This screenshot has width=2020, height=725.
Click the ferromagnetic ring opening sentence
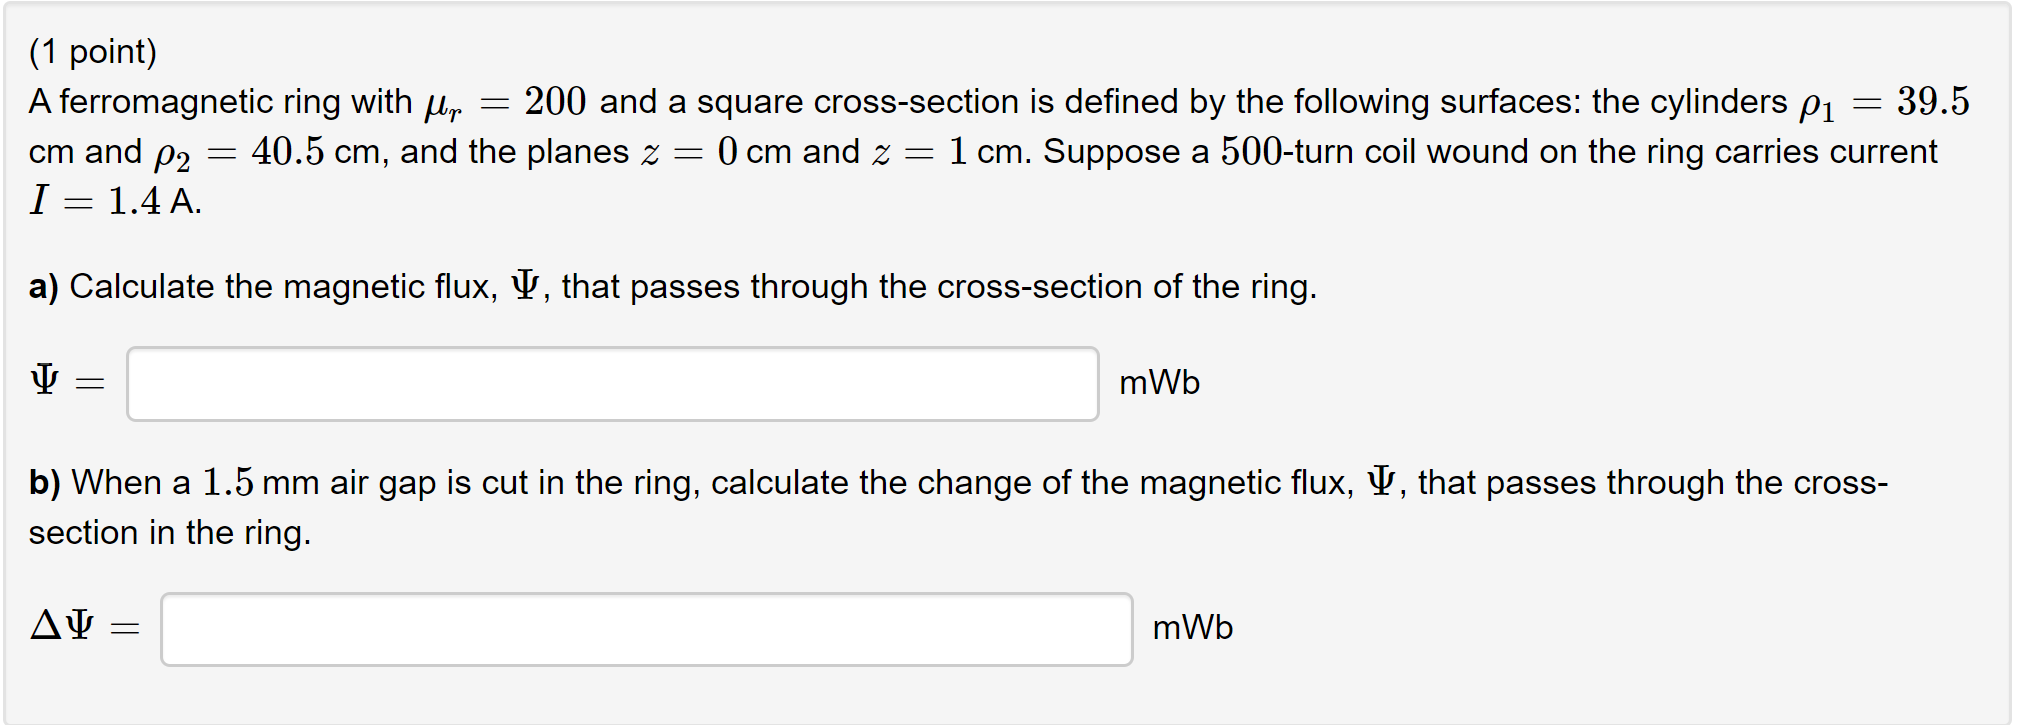coord(220,101)
